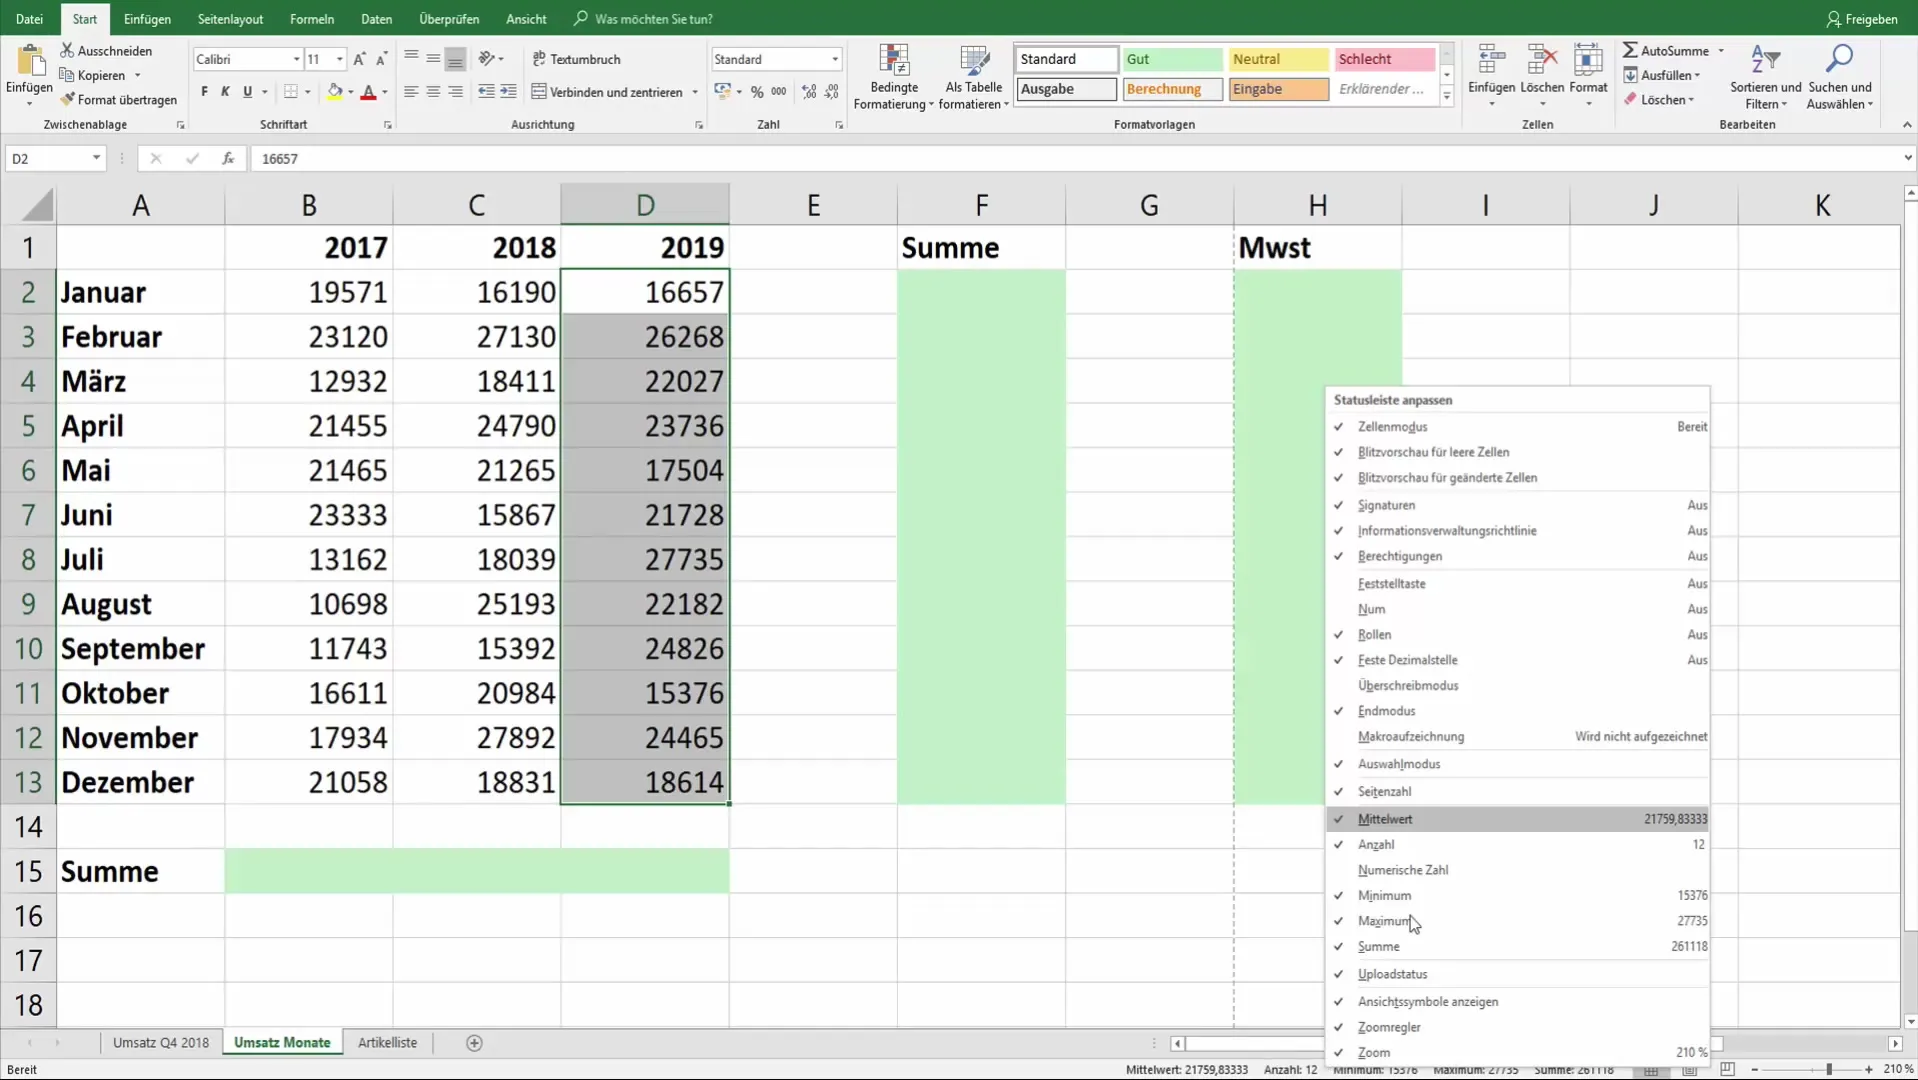Select column F header
This screenshot has height=1080, width=1918.
[x=981, y=205]
